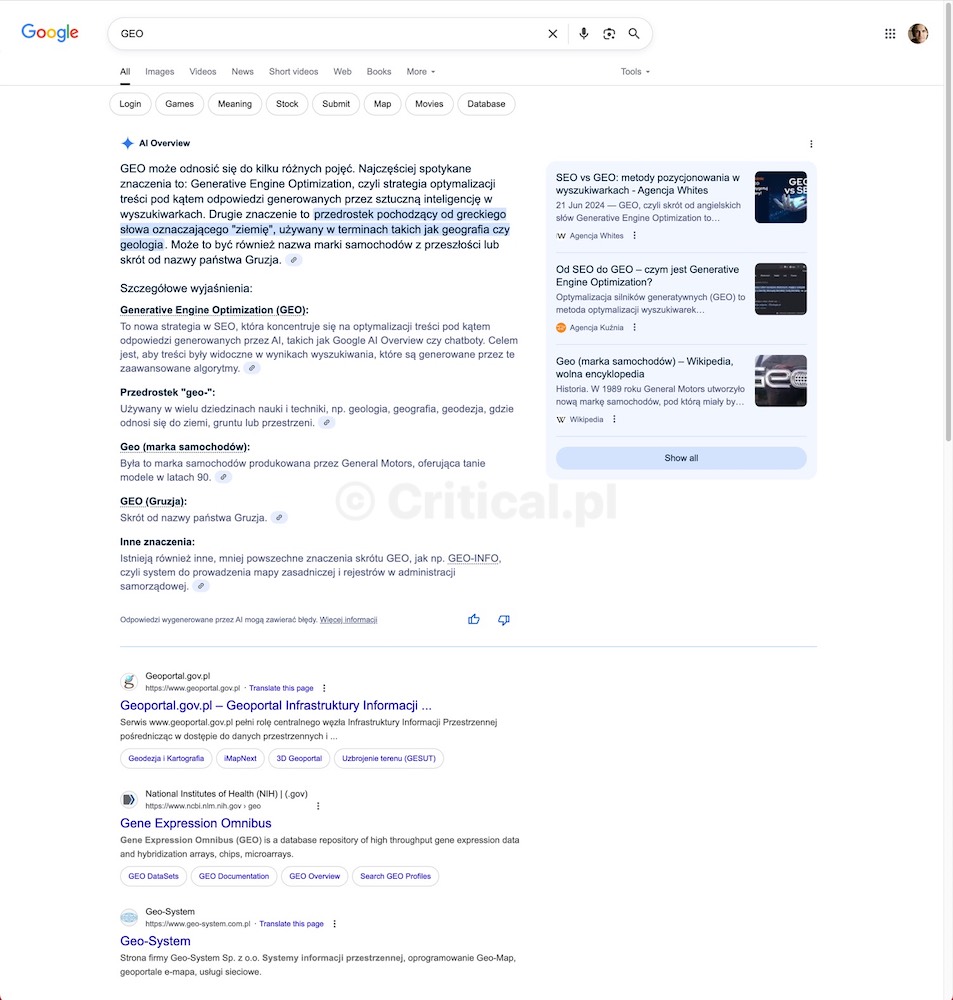Click source link icon after 'gruntu lub przestrzeni.'
Viewport: 953px width, 1000px height.
click(327, 423)
